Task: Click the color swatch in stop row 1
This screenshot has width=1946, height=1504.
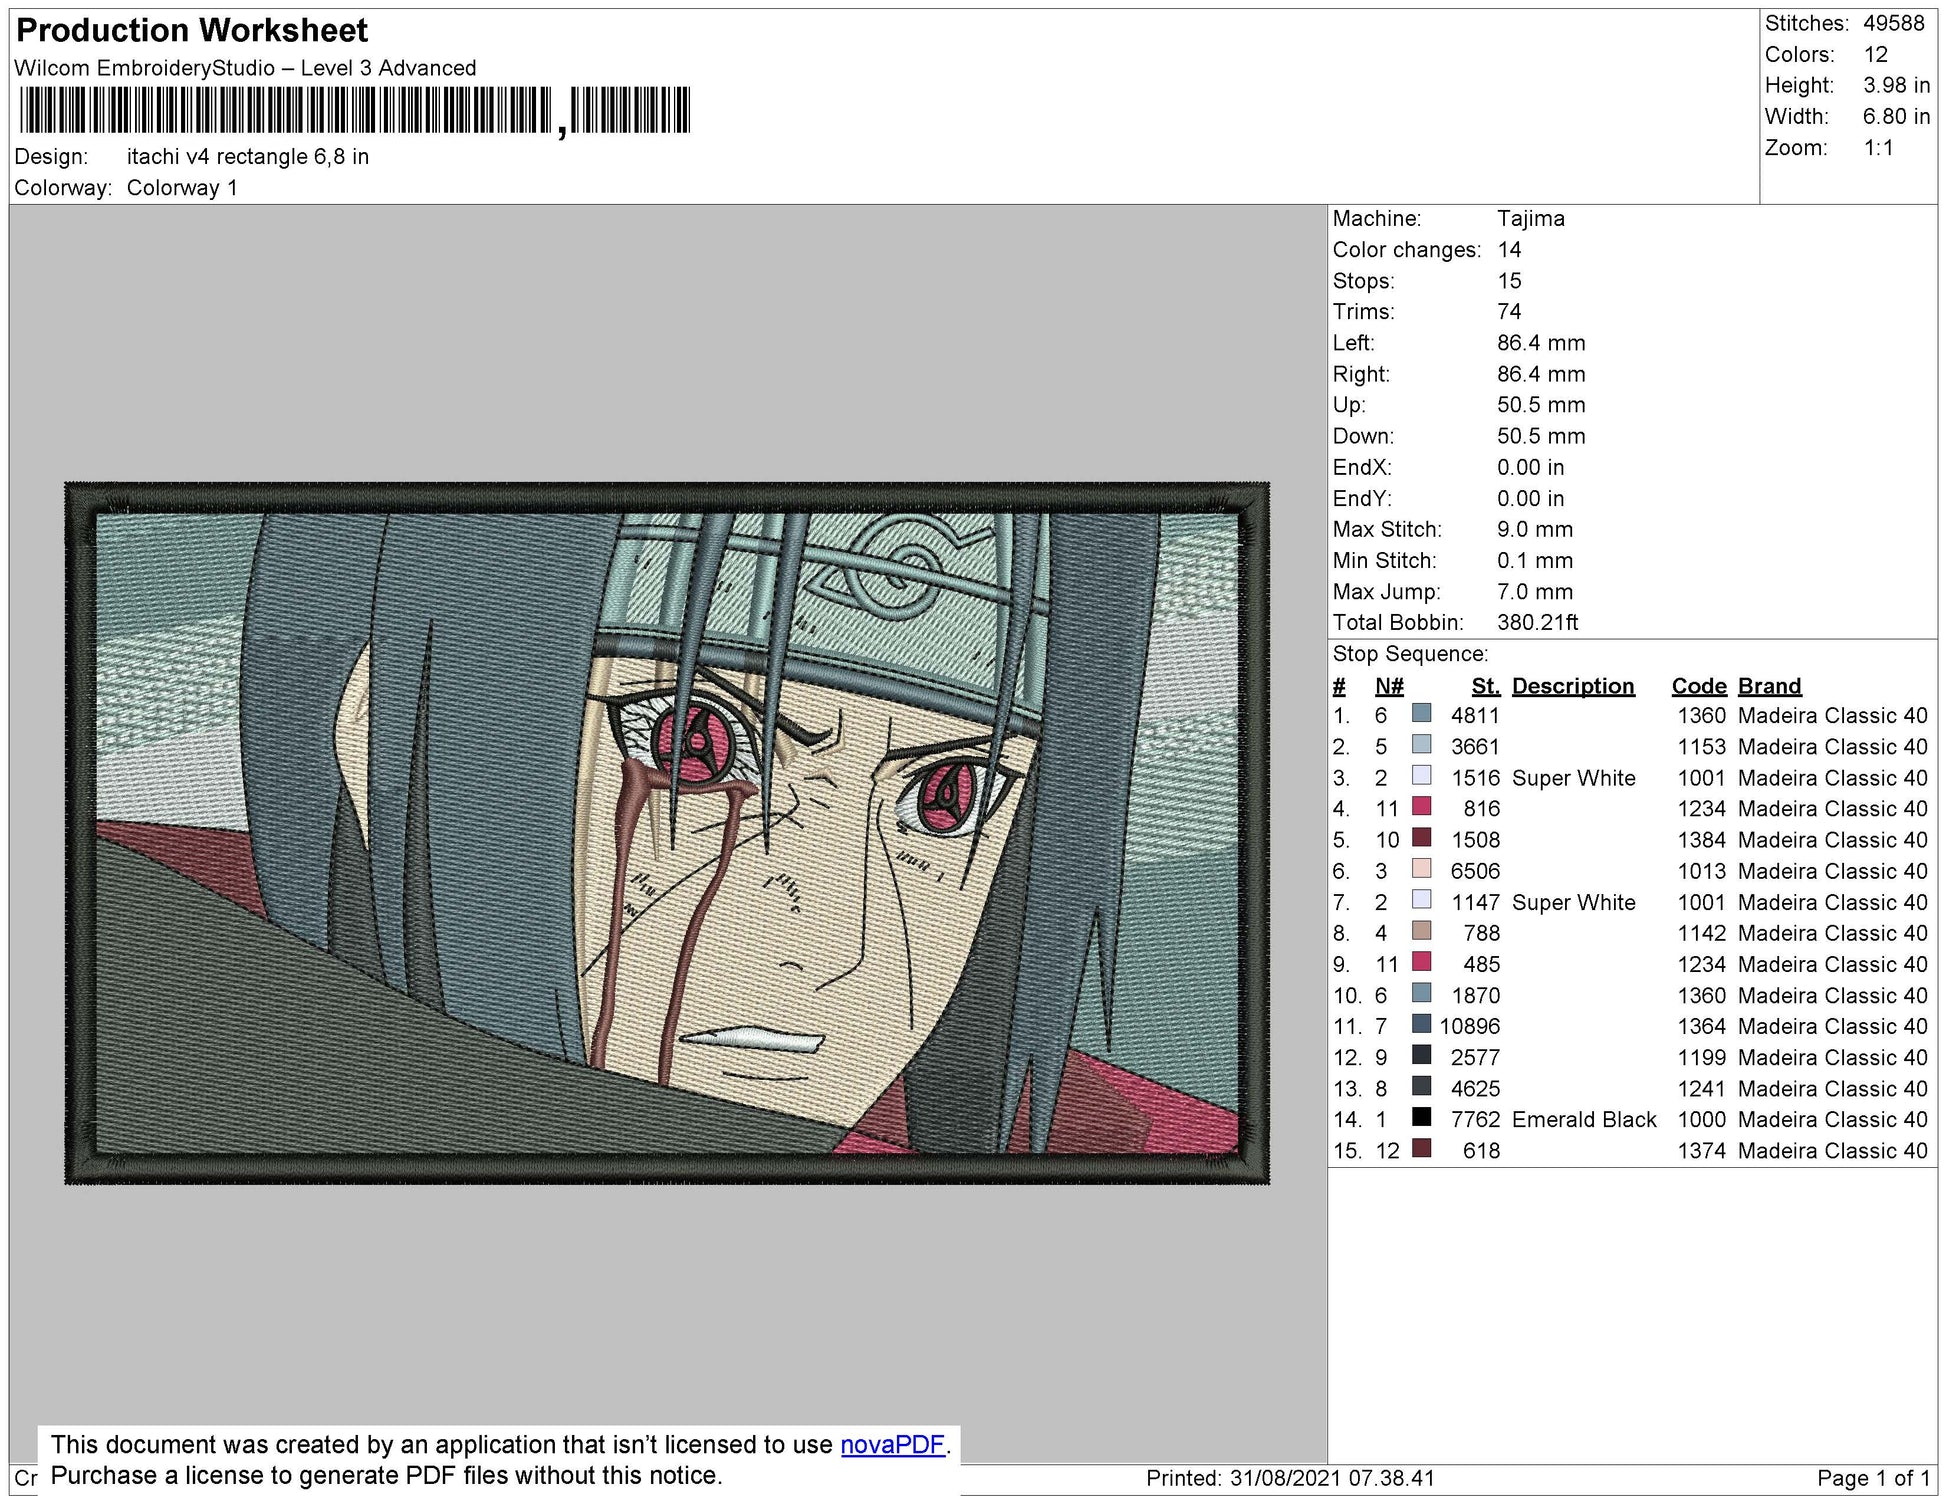Action: click(x=1421, y=713)
